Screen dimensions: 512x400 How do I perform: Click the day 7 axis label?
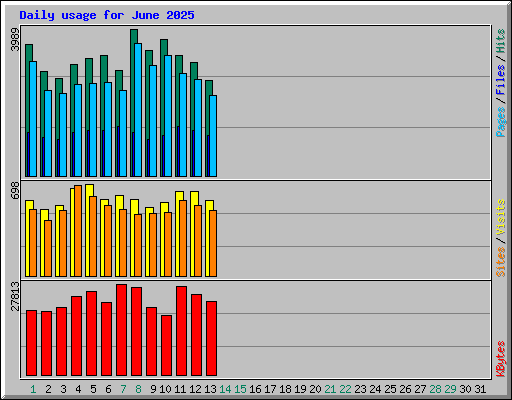pyautogui.click(x=123, y=389)
